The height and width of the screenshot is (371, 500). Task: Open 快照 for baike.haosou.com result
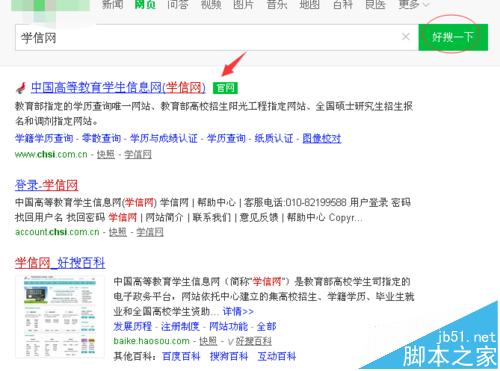coord(208,341)
